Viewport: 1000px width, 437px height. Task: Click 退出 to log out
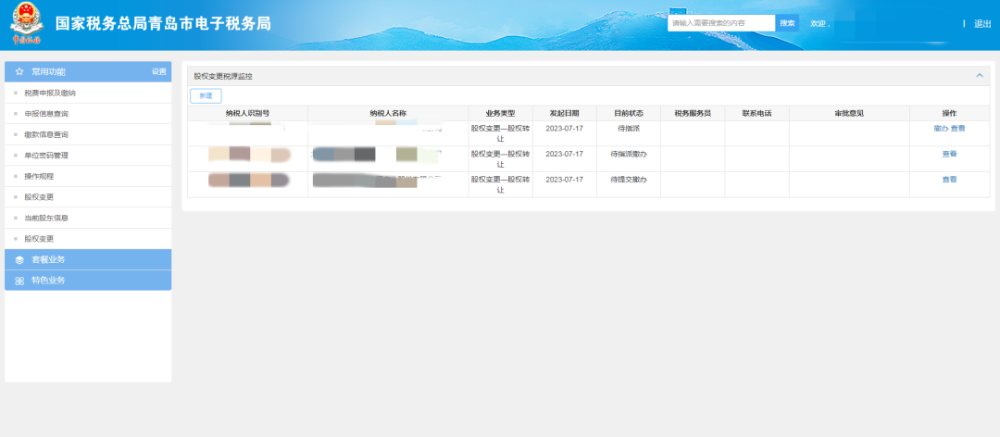(x=982, y=24)
